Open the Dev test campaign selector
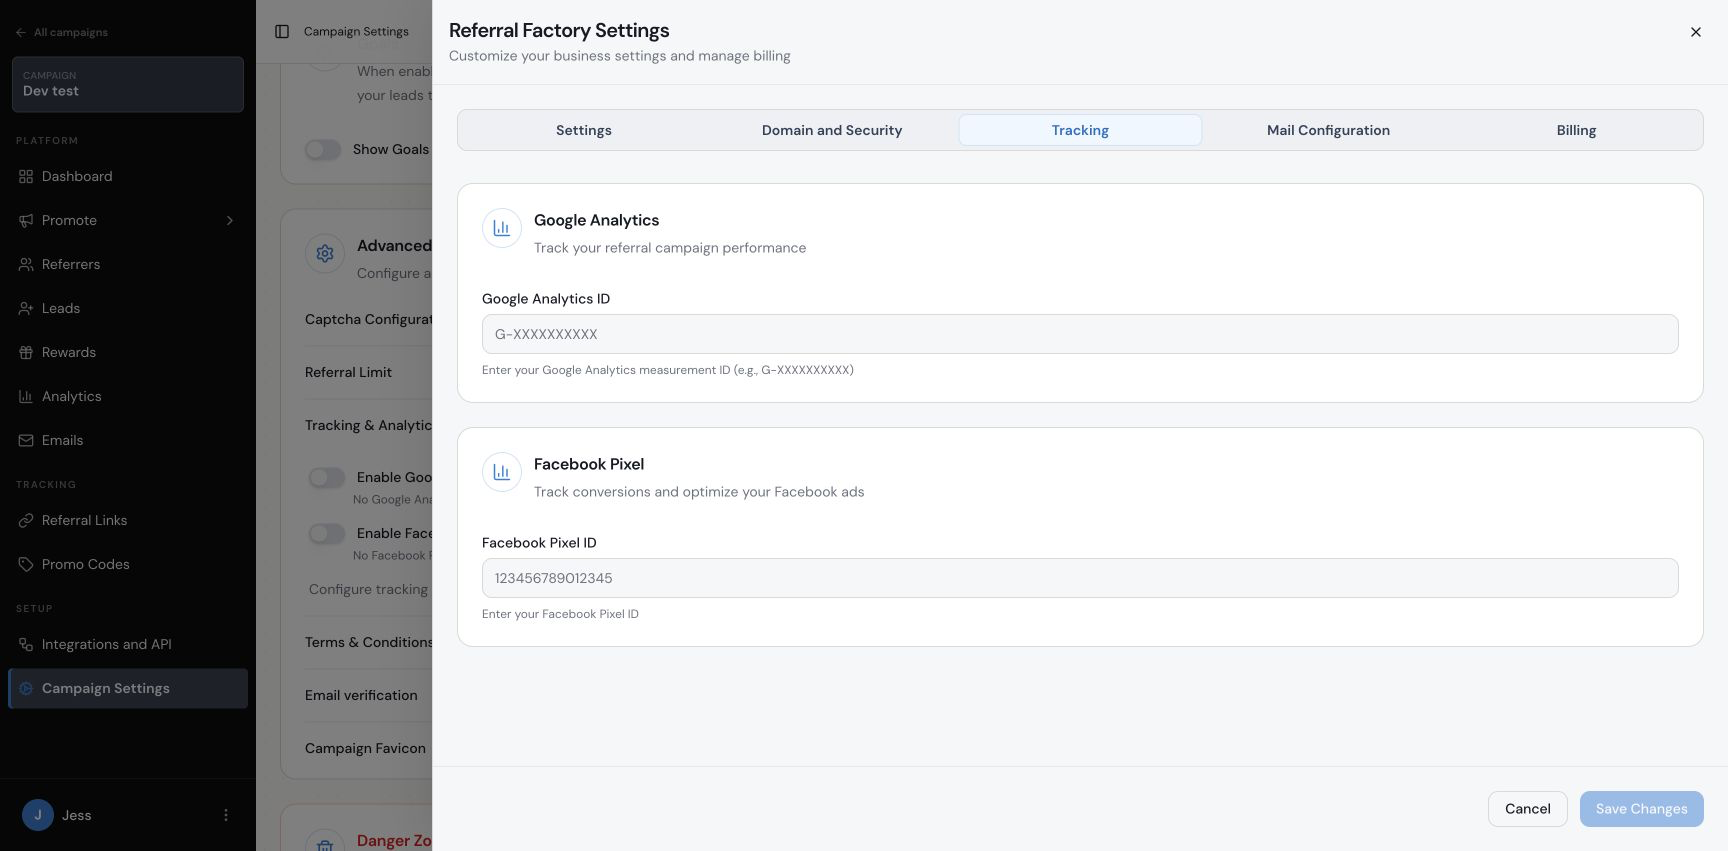The width and height of the screenshot is (1728, 851). [x=128, y=84]
